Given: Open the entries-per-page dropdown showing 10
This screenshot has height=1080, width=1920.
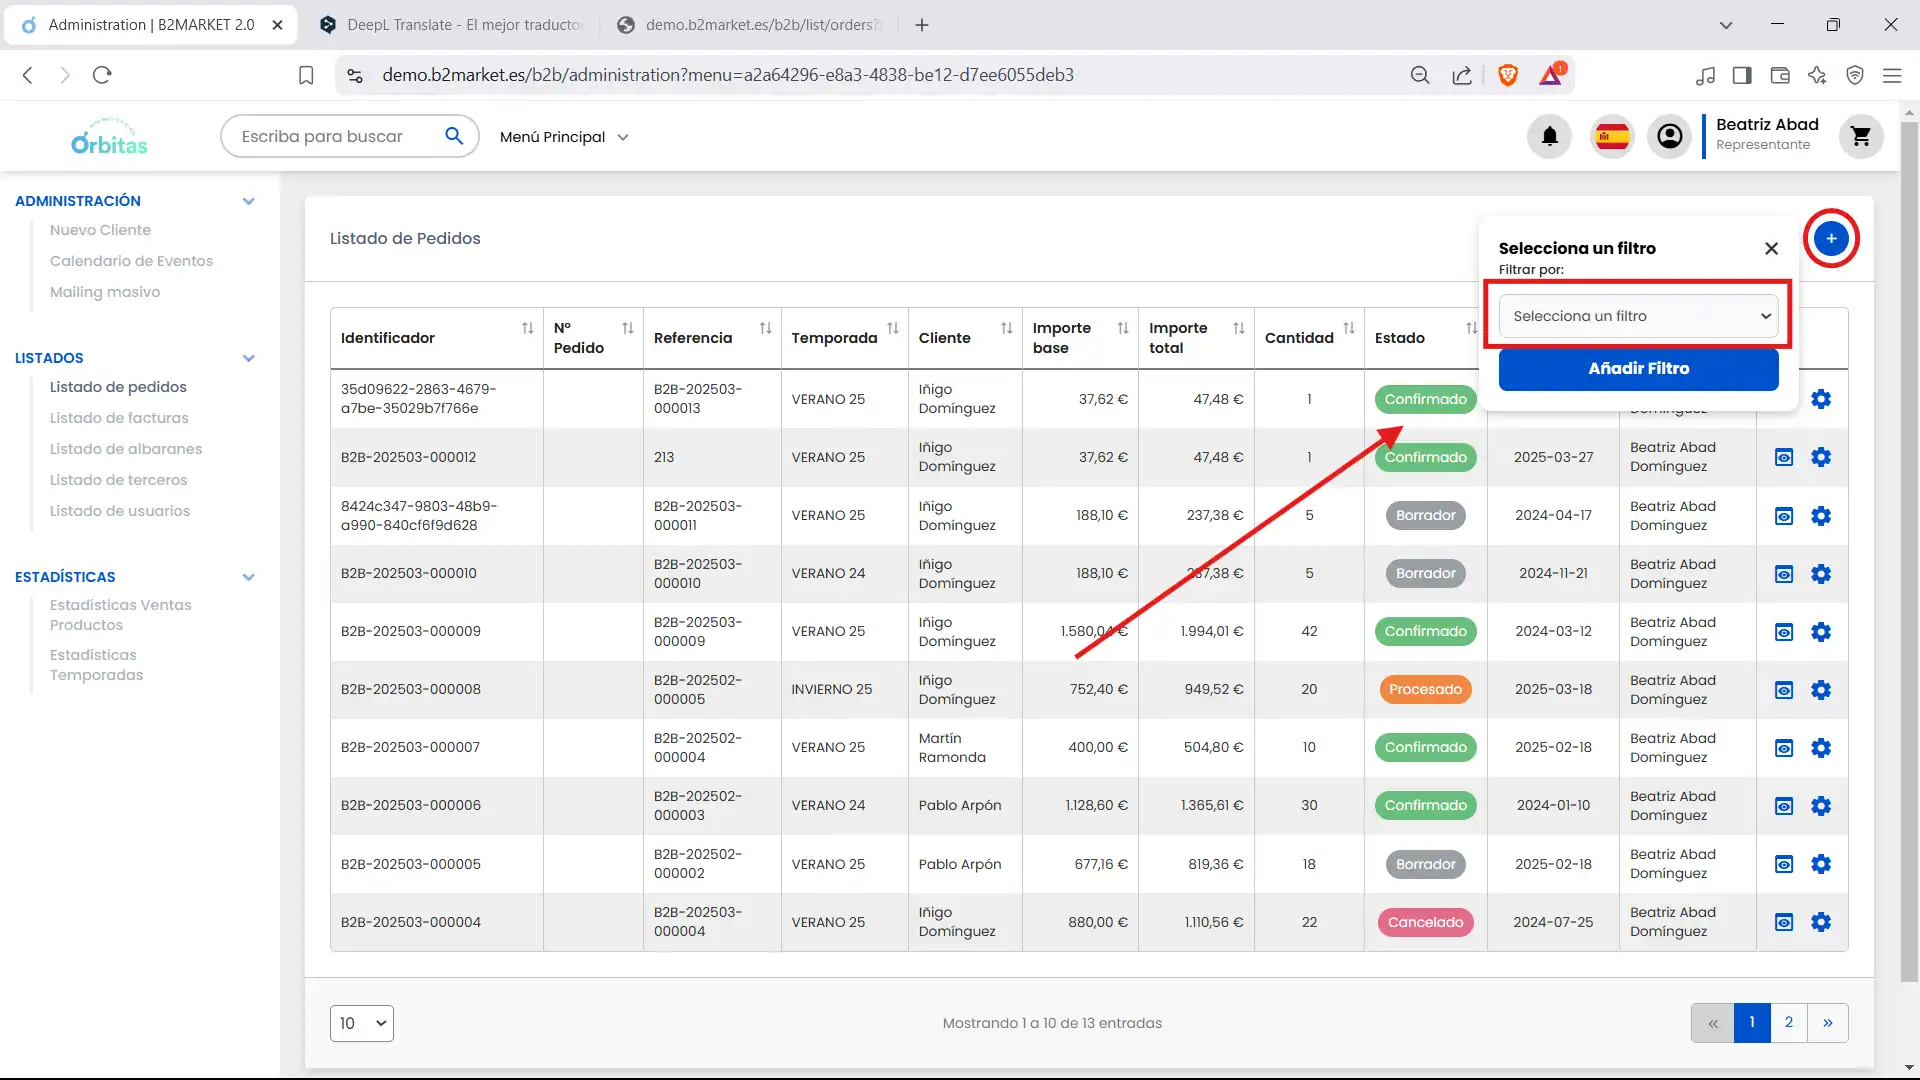Looking at the screenshot, I should (x=361, y=1023).
